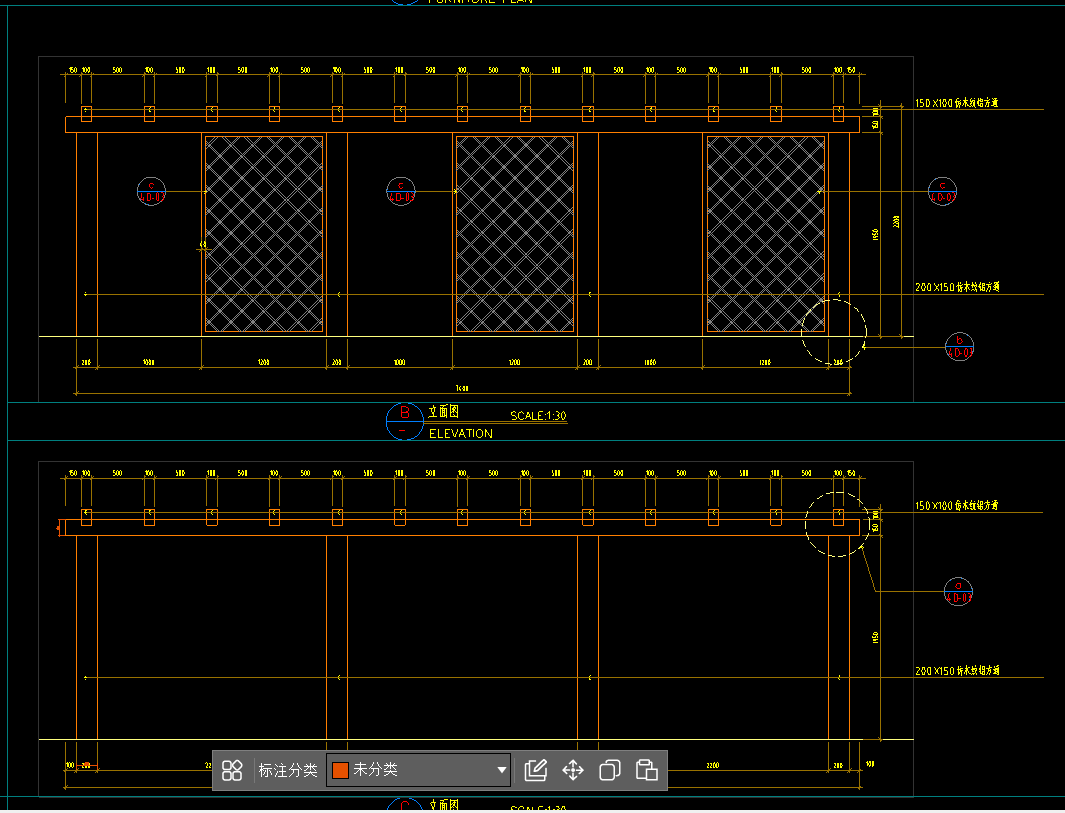
Task: Click the SCALE:1:30 text of elevation B
Action: pyautogui.click(x=538, y=416)
